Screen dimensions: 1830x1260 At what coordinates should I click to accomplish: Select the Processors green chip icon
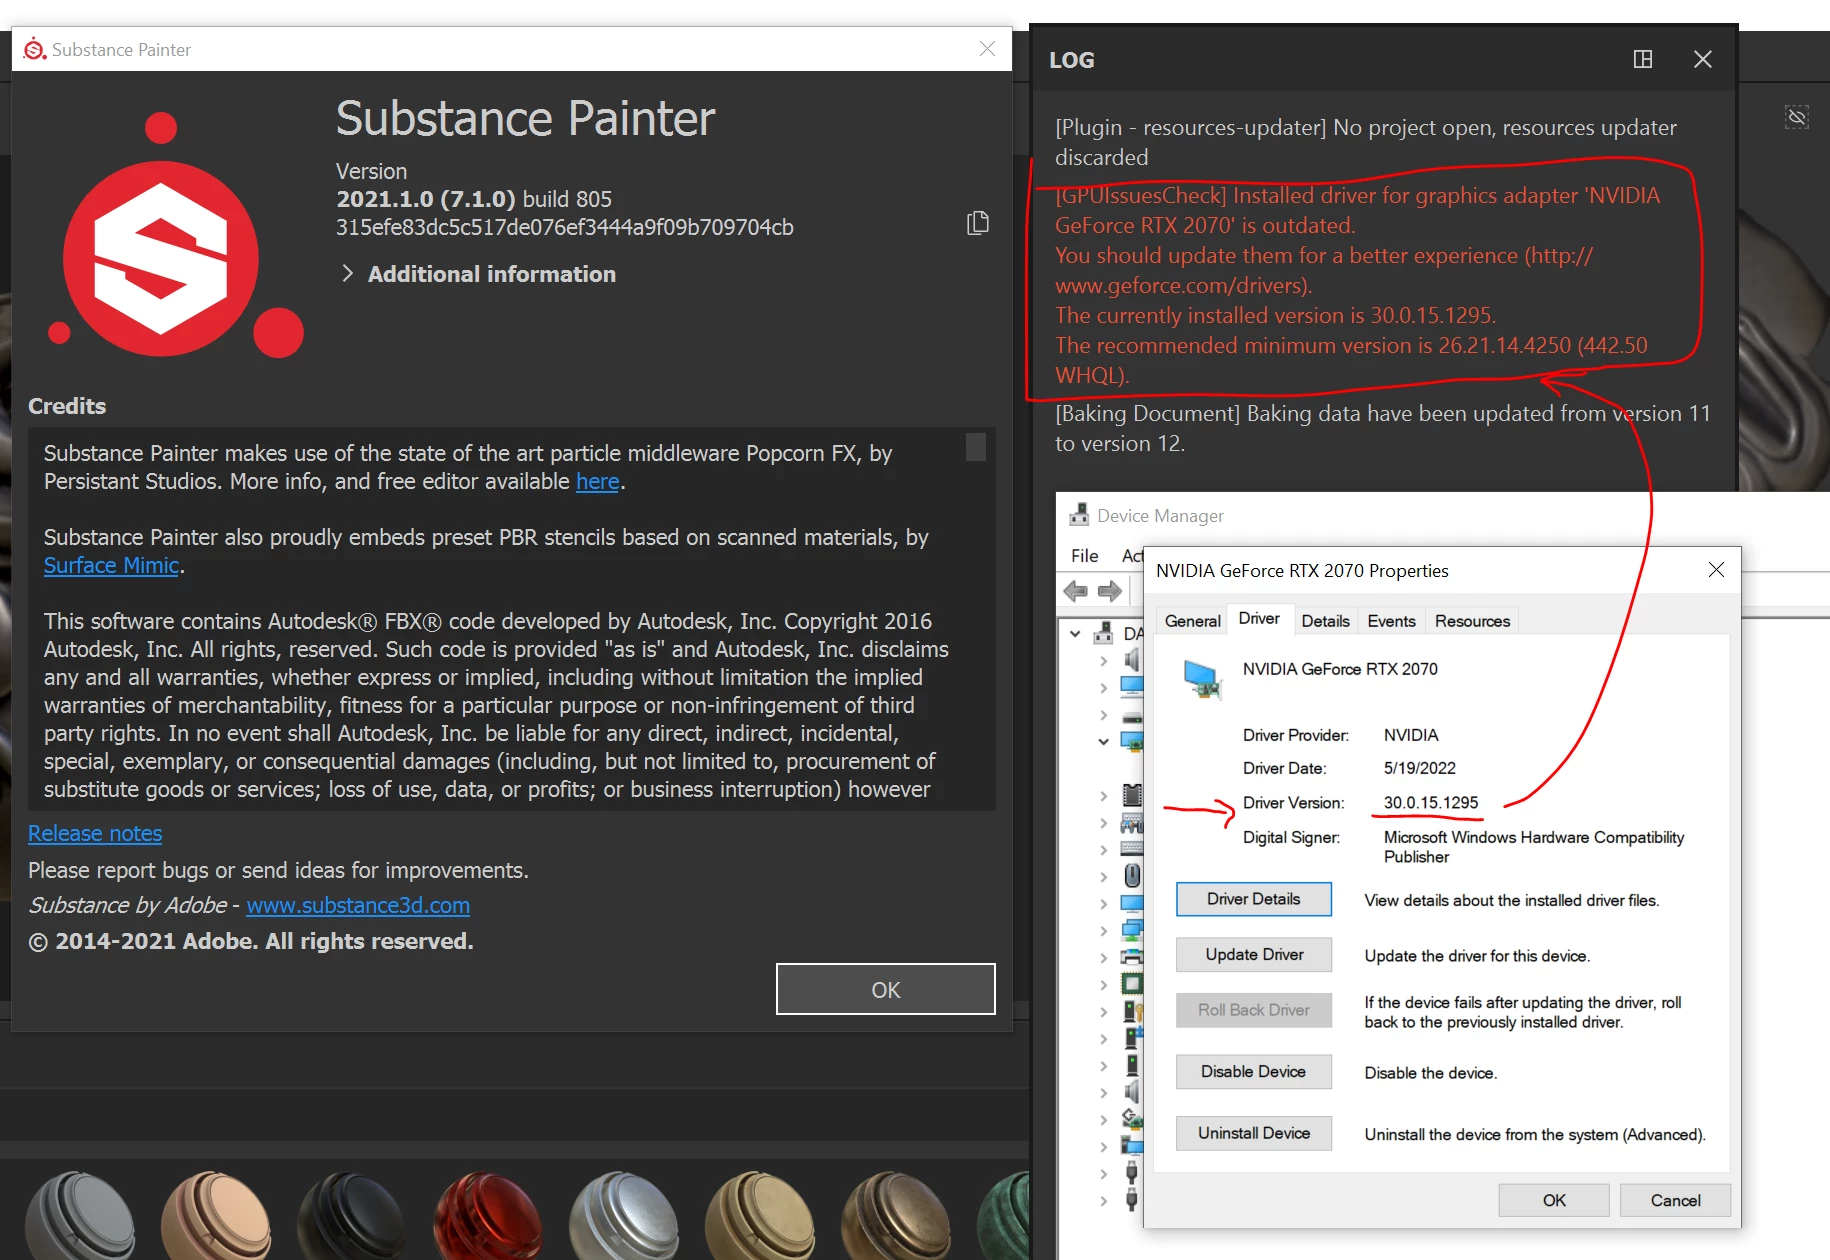[1132, 984]
